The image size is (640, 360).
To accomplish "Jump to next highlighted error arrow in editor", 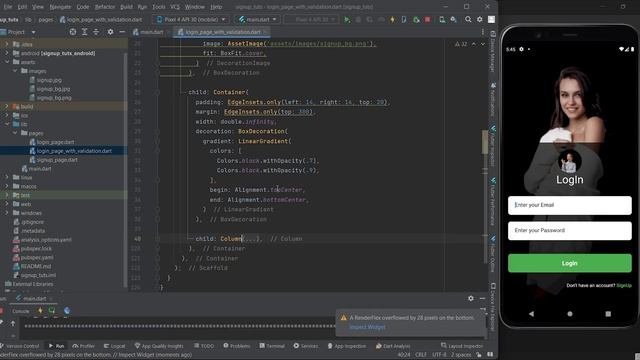I will [x=483, y=44].
